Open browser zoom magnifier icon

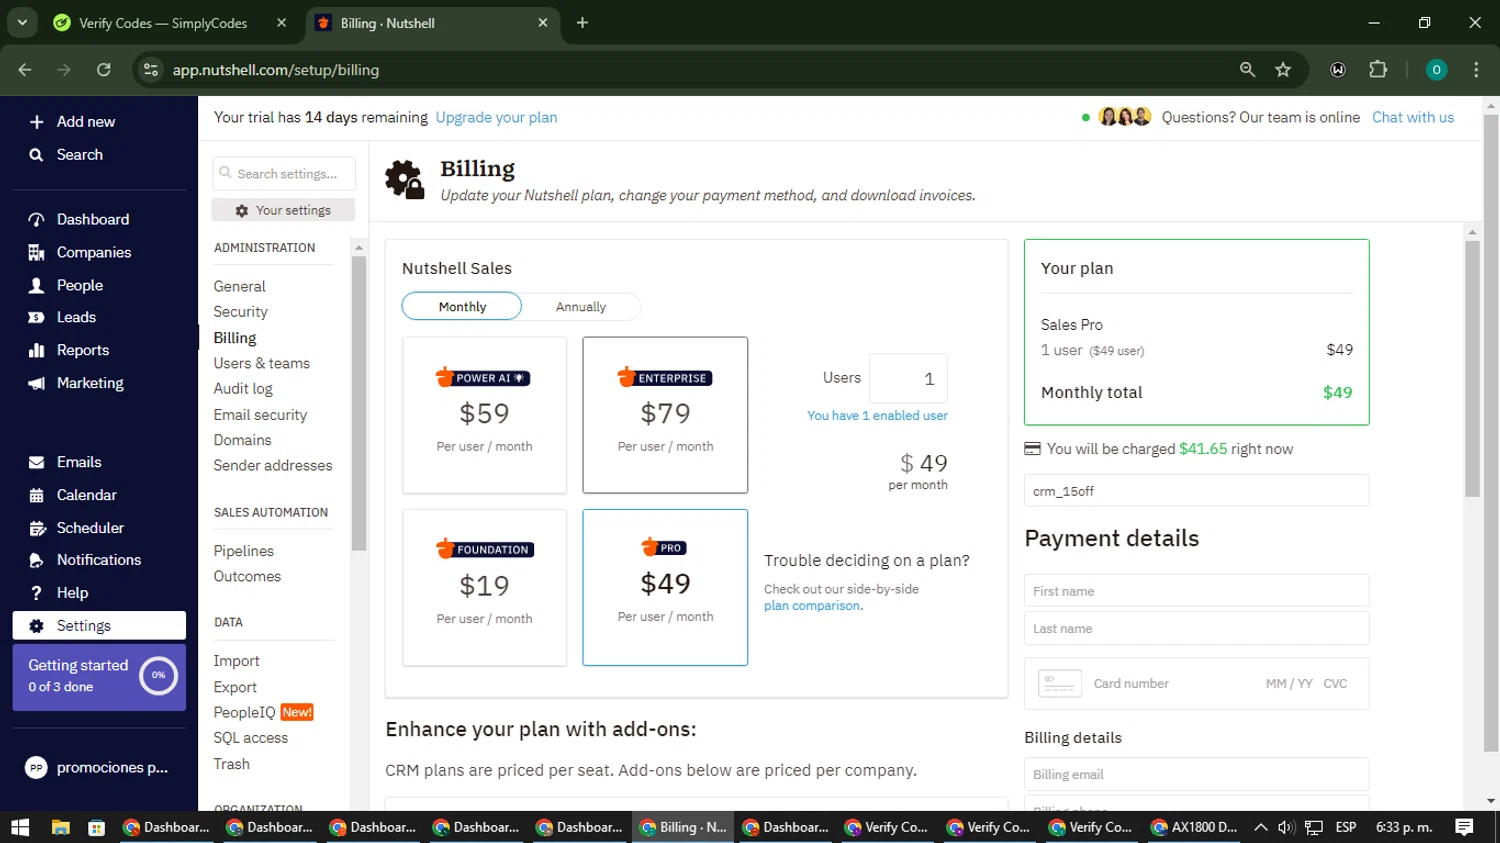point(1247,70)
